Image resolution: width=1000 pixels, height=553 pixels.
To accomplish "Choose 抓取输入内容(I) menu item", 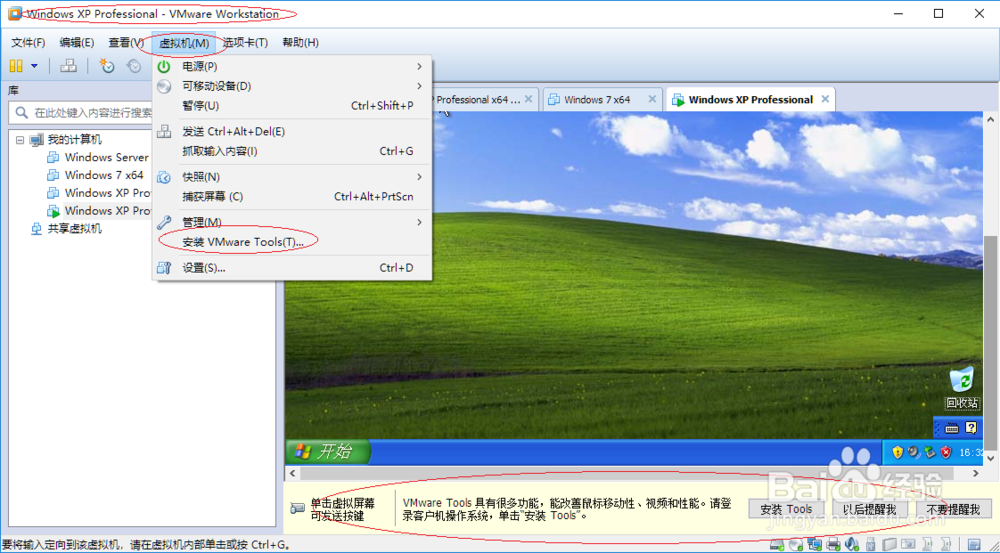I will pos(292,151).
